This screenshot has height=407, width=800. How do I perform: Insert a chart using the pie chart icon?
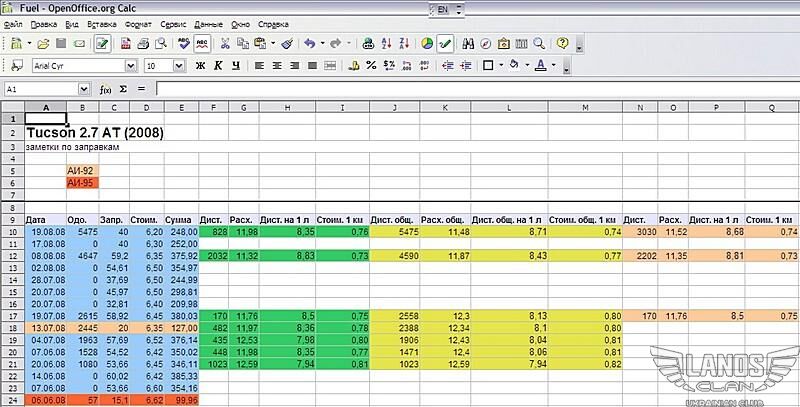click(427, 44)
